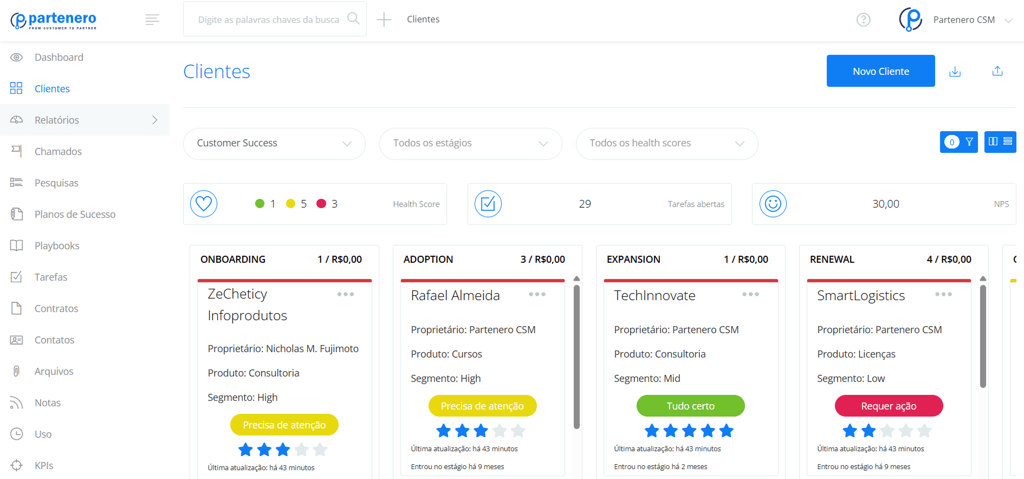
Task: Click the yellow health score count 5
Action: [x=304, y=204]
